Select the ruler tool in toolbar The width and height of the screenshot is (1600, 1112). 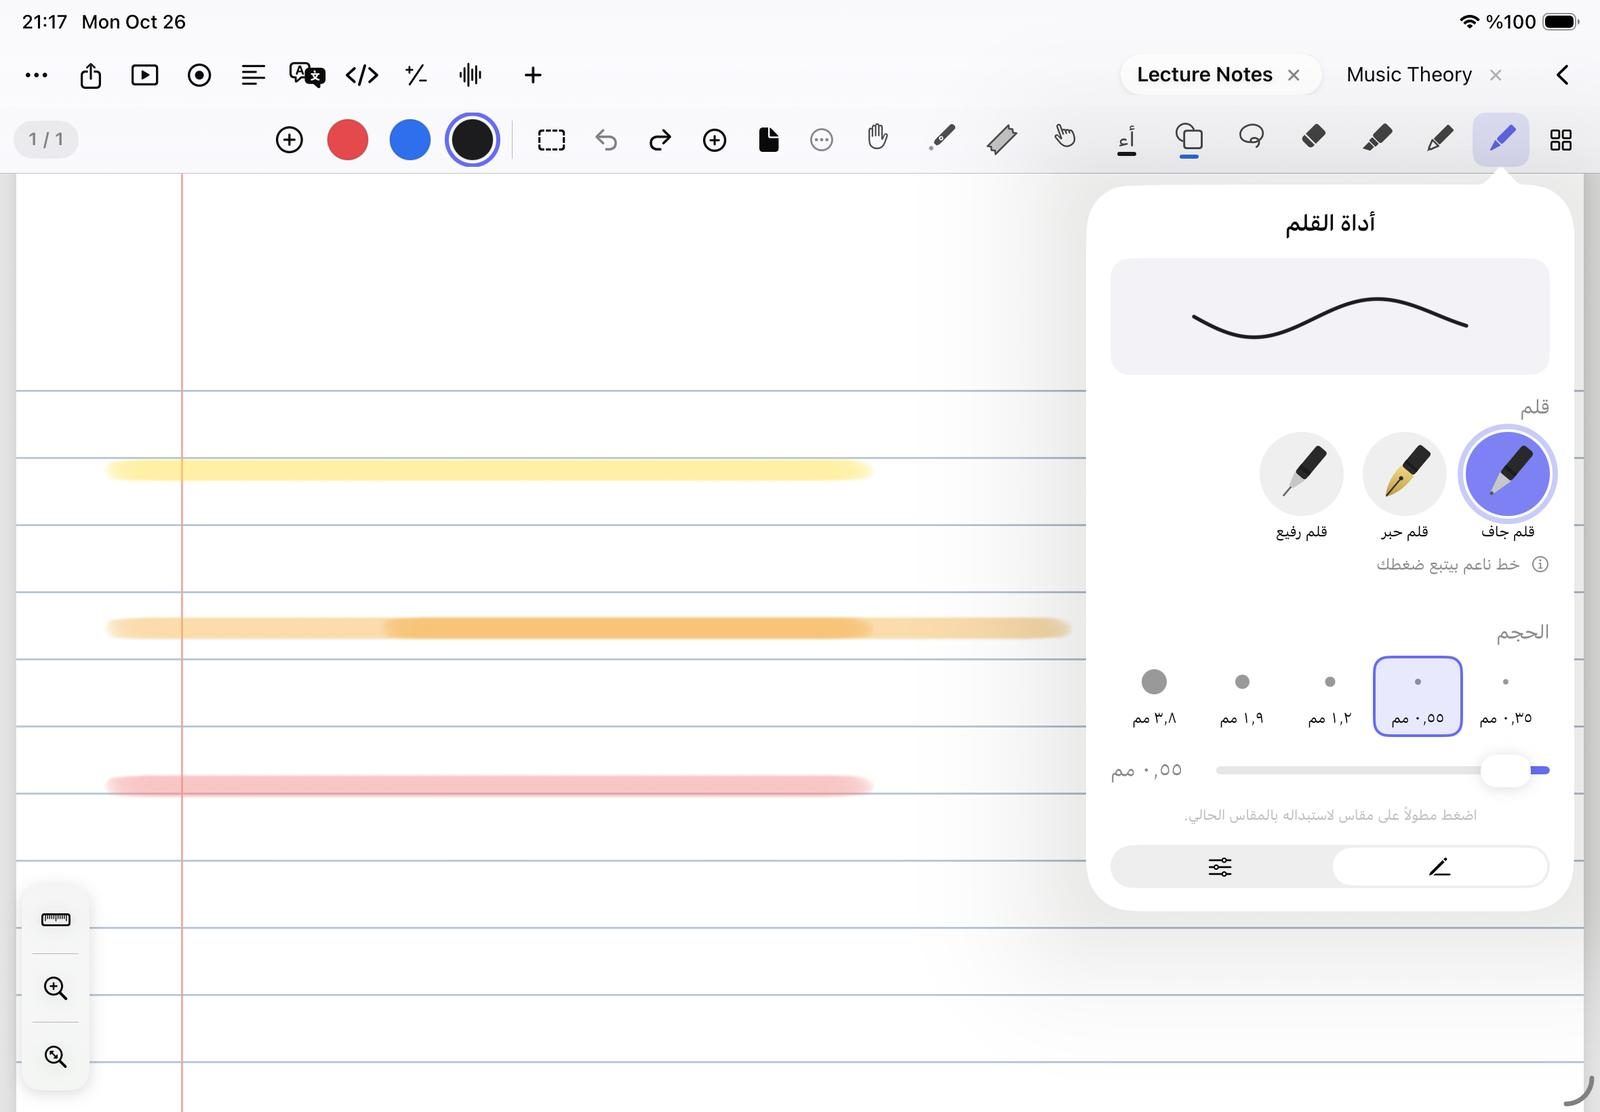1002,139
